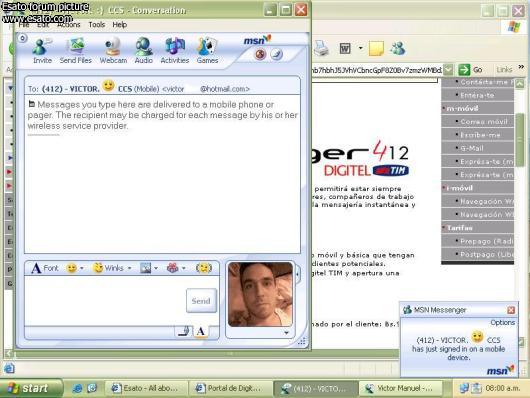Click the contact display picture
Viewport: 530px width, 398px height.
tap(260, 294)
